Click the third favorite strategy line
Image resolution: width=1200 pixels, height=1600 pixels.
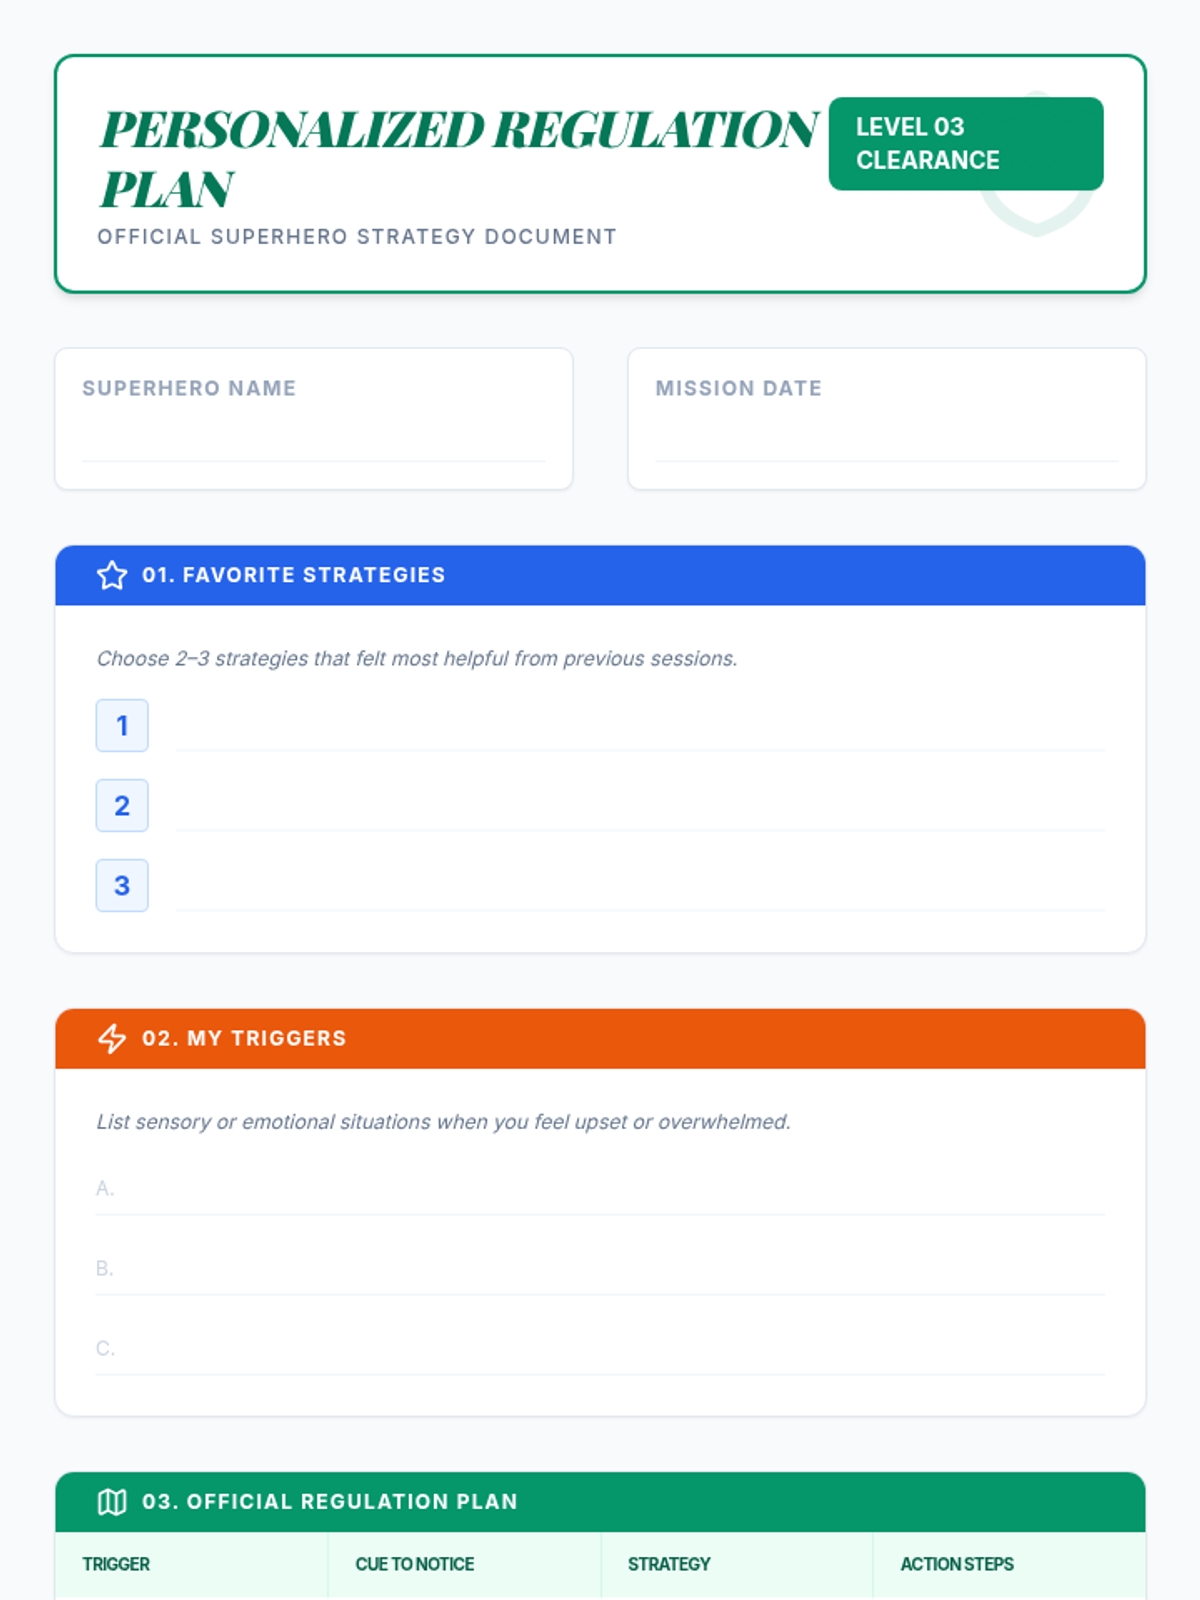pos(640,886)
